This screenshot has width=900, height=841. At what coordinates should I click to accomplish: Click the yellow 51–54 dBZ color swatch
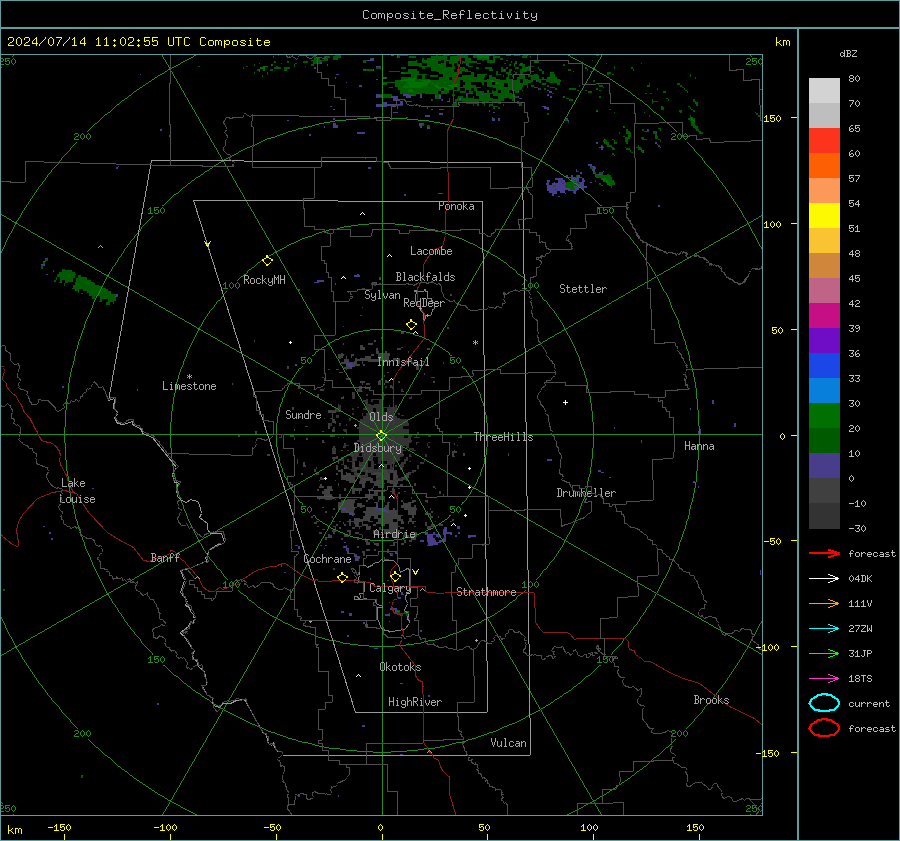824,216
